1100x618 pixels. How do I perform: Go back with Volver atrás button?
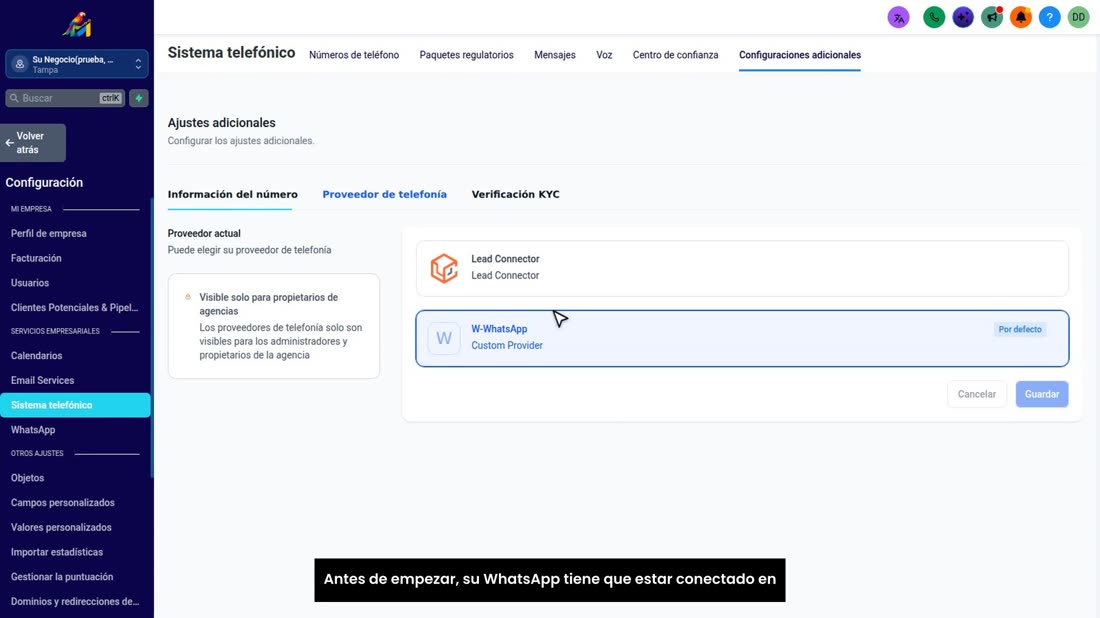[x=33, y=143]
